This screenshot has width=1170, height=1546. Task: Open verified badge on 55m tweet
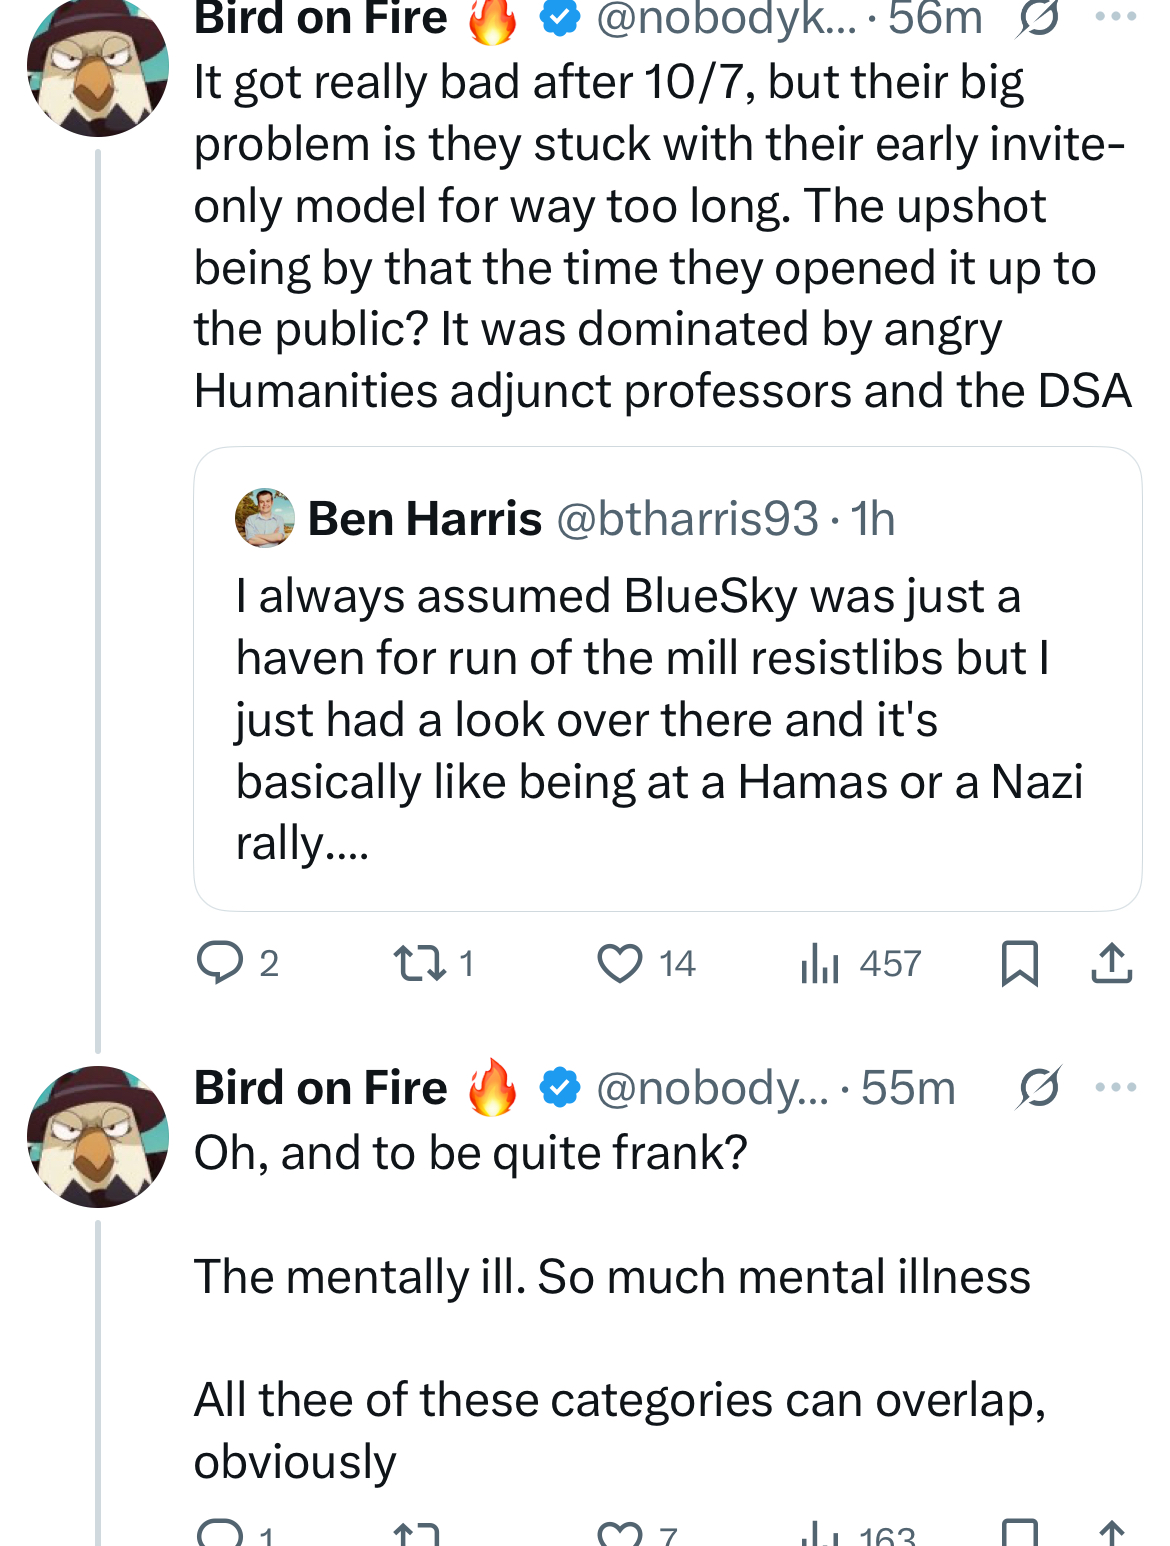pyautogui.click(x=560, y=1088)
